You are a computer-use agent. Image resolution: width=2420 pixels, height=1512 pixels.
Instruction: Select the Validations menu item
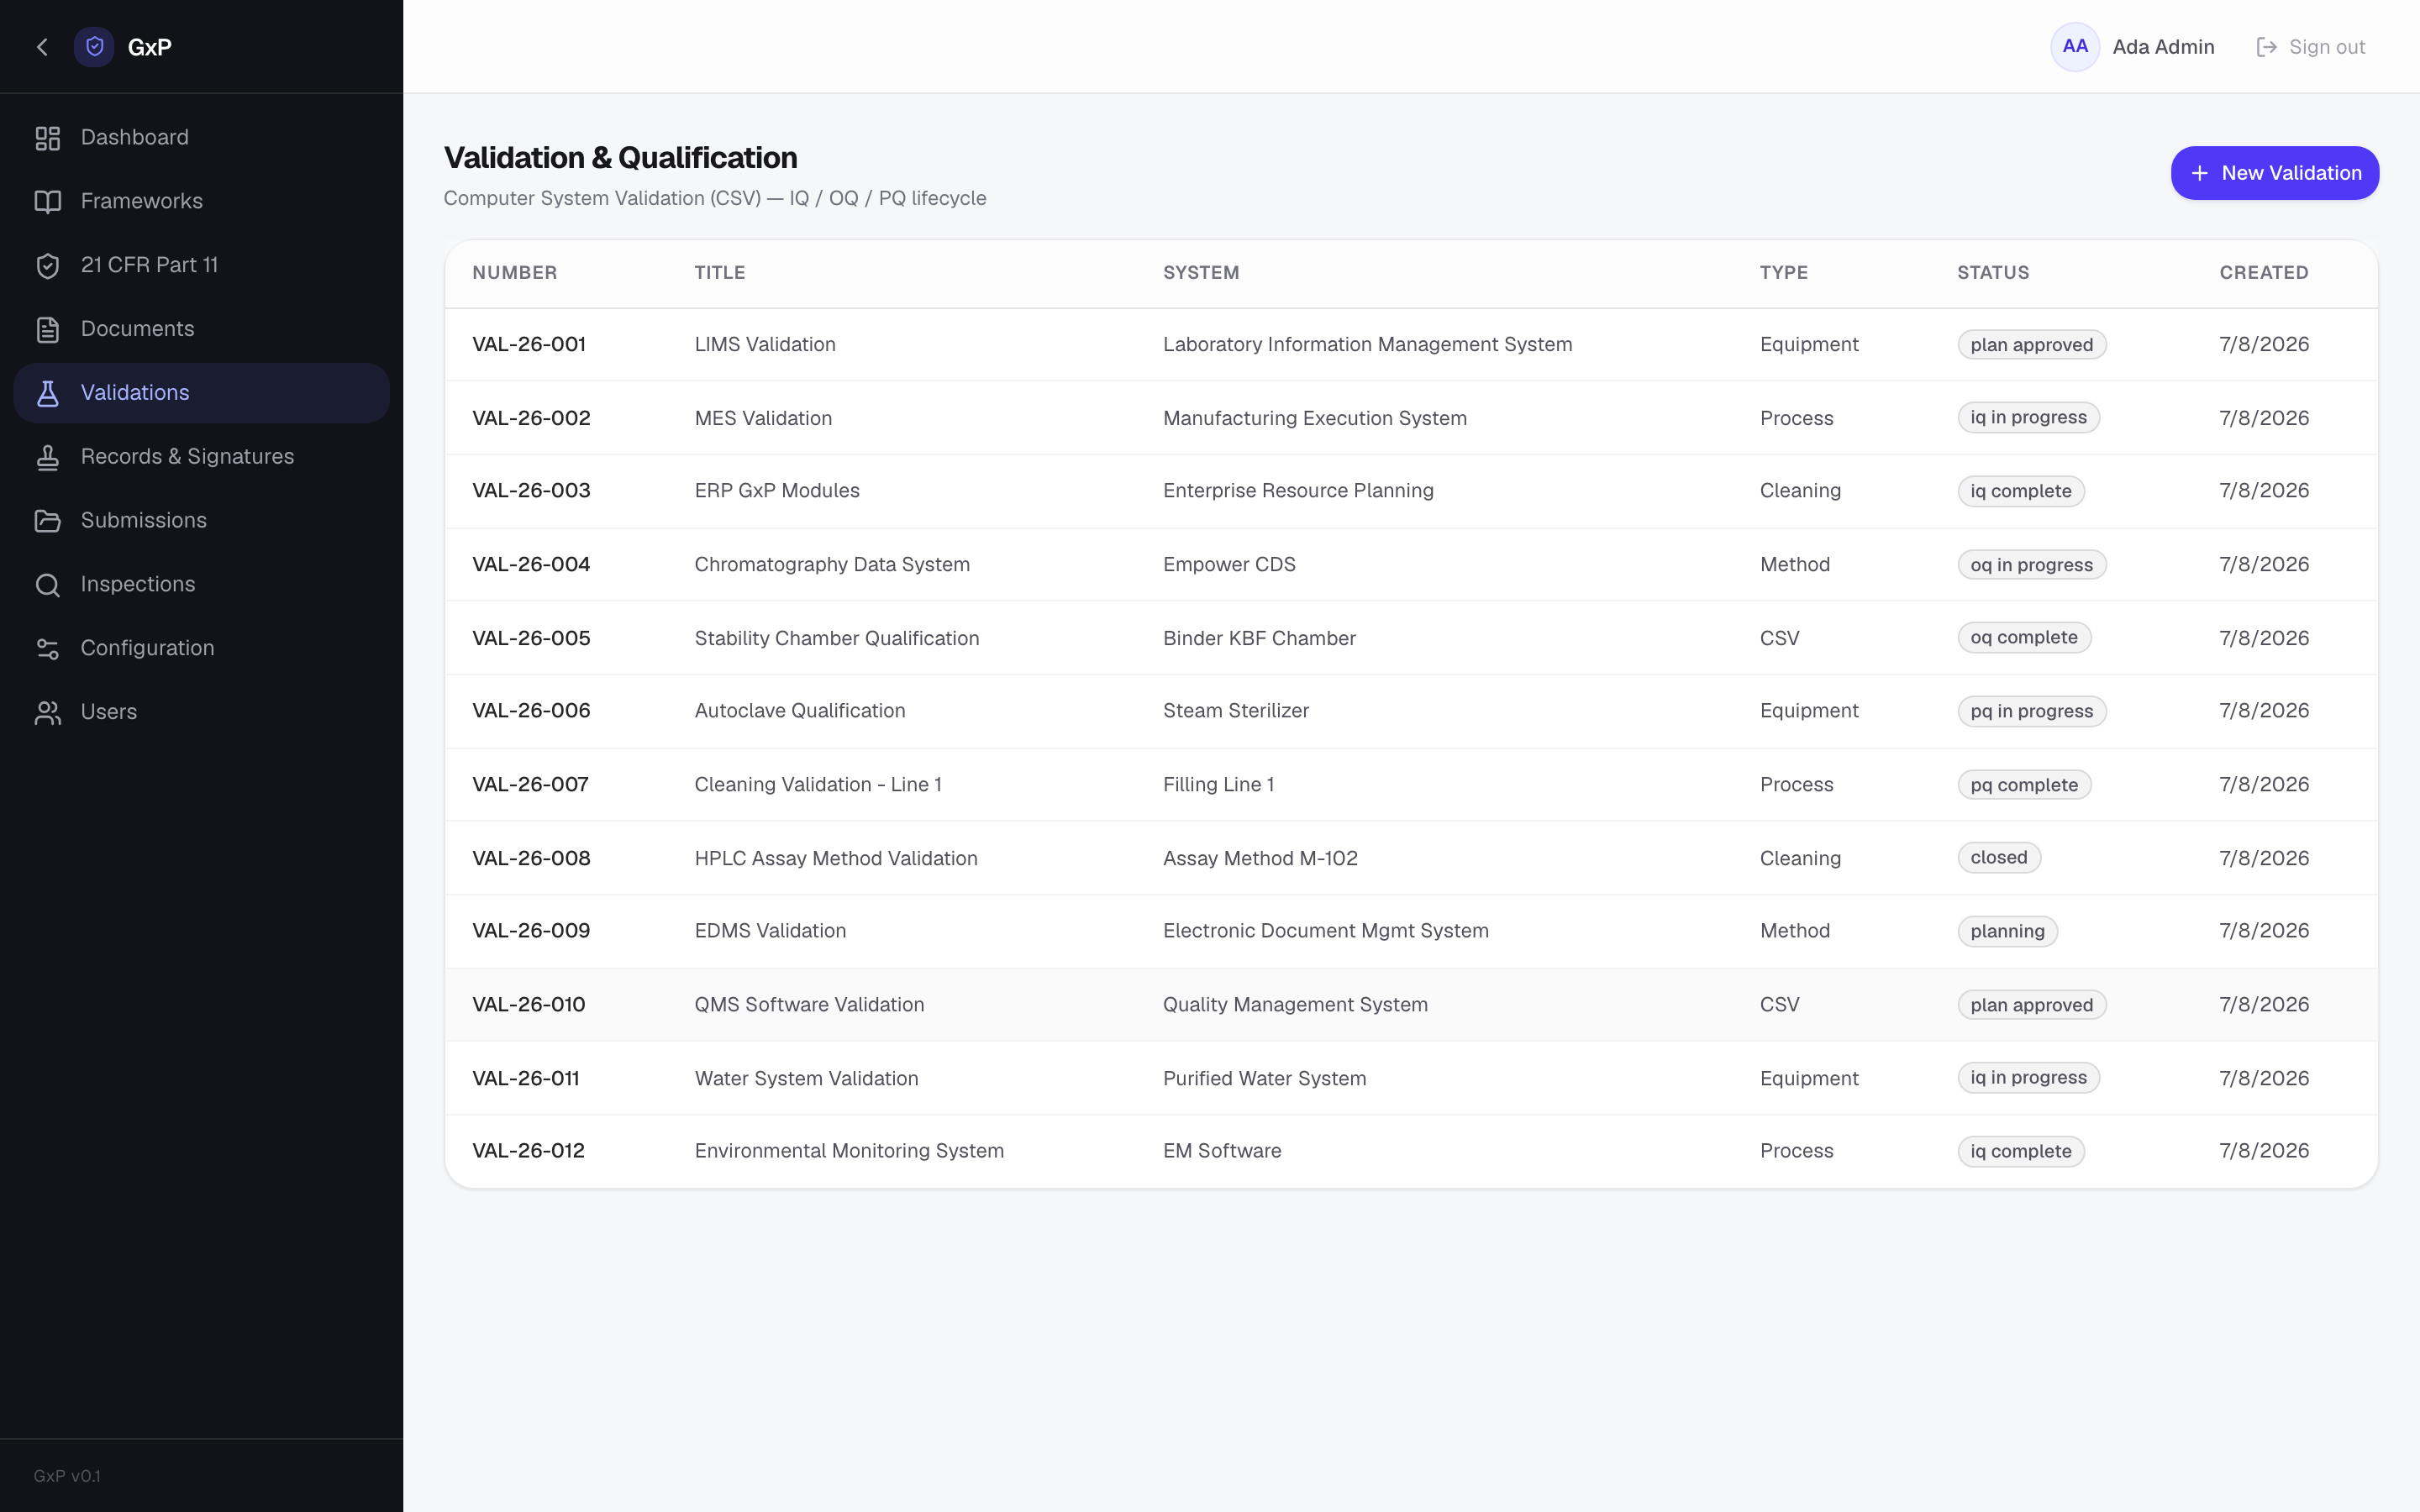(x=202, y=393)
